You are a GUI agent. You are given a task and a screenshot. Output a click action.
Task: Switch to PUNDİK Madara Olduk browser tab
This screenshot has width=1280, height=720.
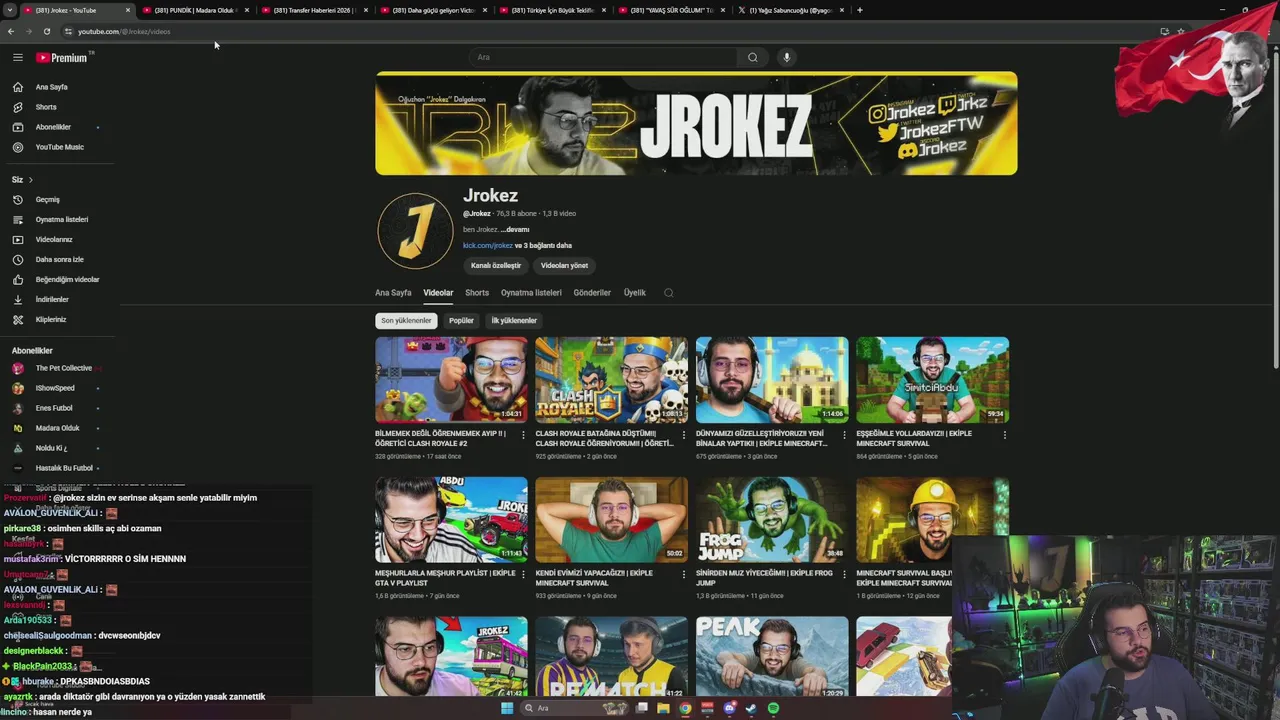(x=194, y=10)
